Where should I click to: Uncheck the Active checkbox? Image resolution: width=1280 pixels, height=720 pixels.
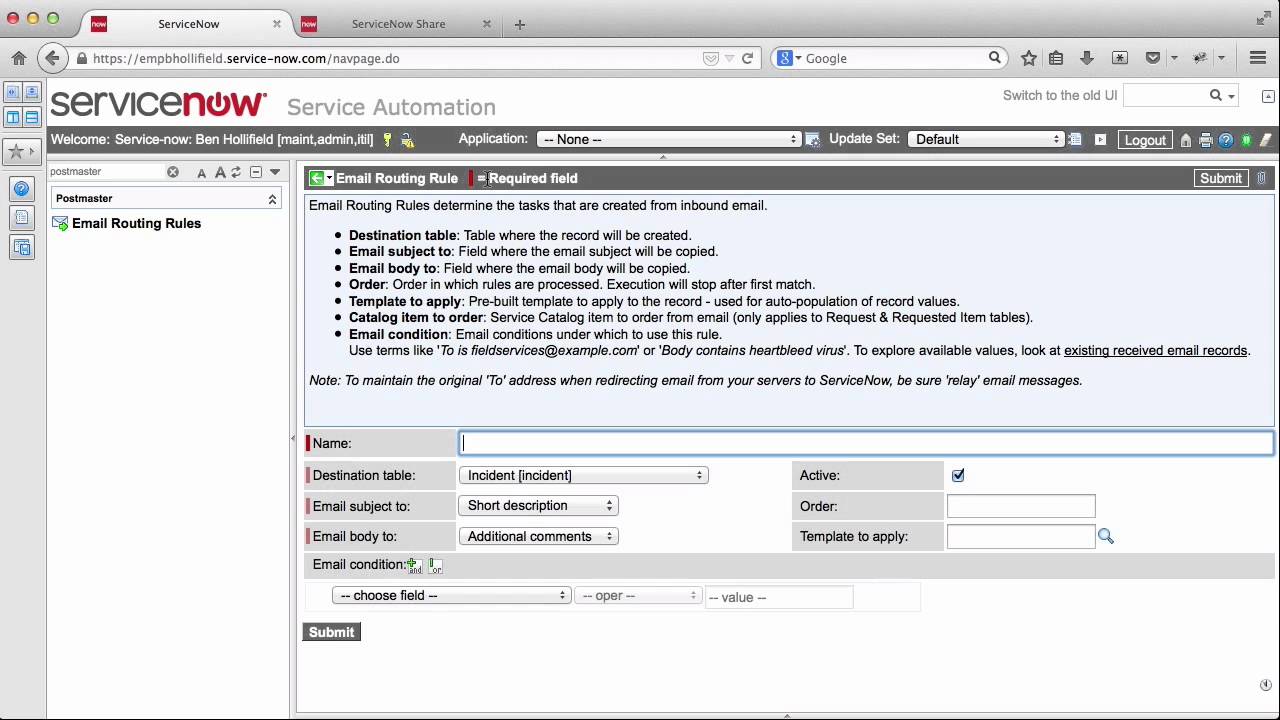(958, 476)
